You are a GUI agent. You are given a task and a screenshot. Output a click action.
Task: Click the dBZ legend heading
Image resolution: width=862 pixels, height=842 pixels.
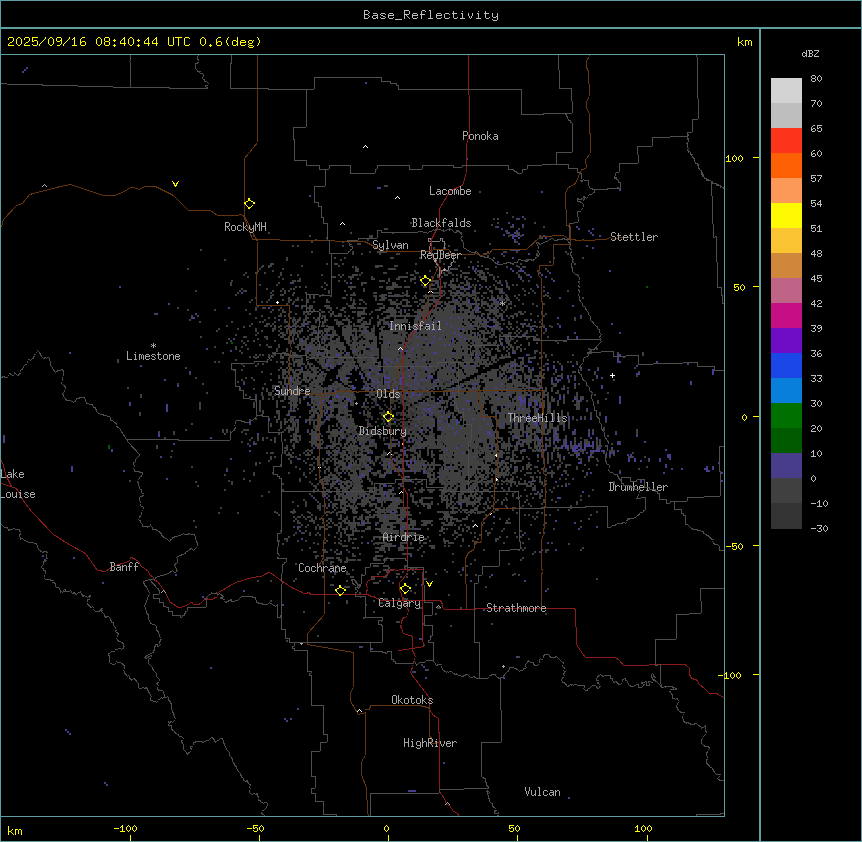(x=810, y=53)
